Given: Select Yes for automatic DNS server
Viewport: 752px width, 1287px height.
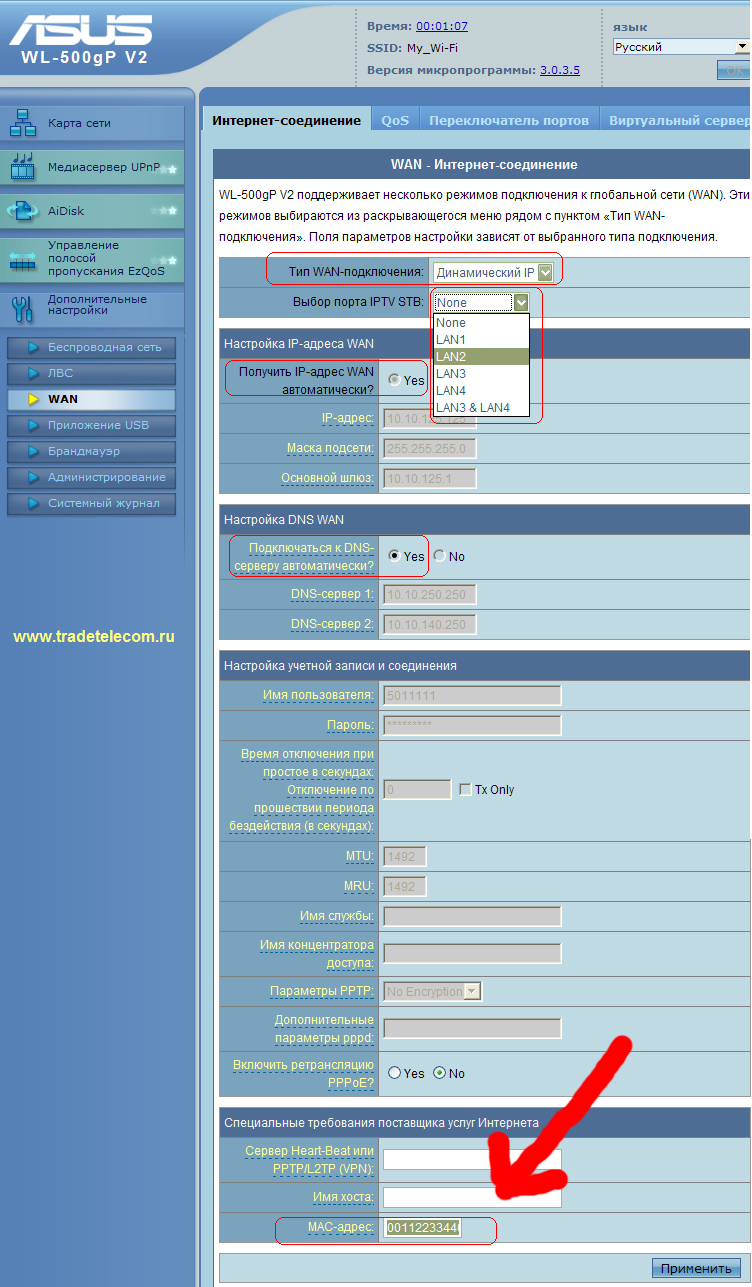Looking at the screenshot, I should [394, 556].
